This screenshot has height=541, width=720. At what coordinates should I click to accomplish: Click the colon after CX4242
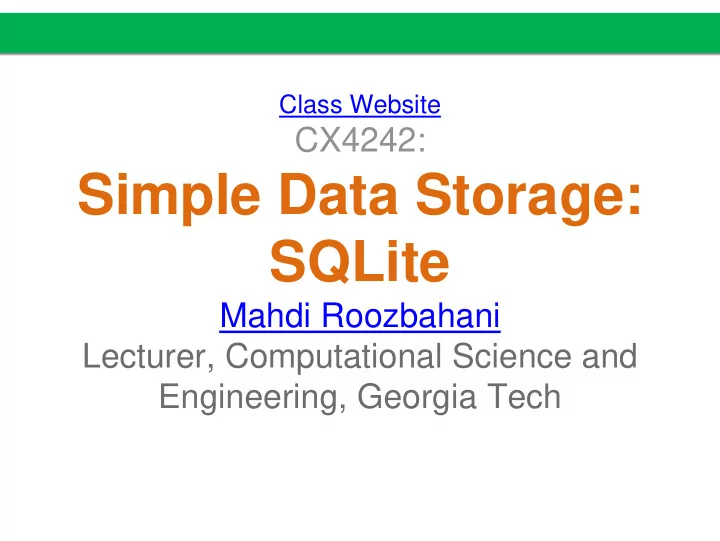coord(422,142)
